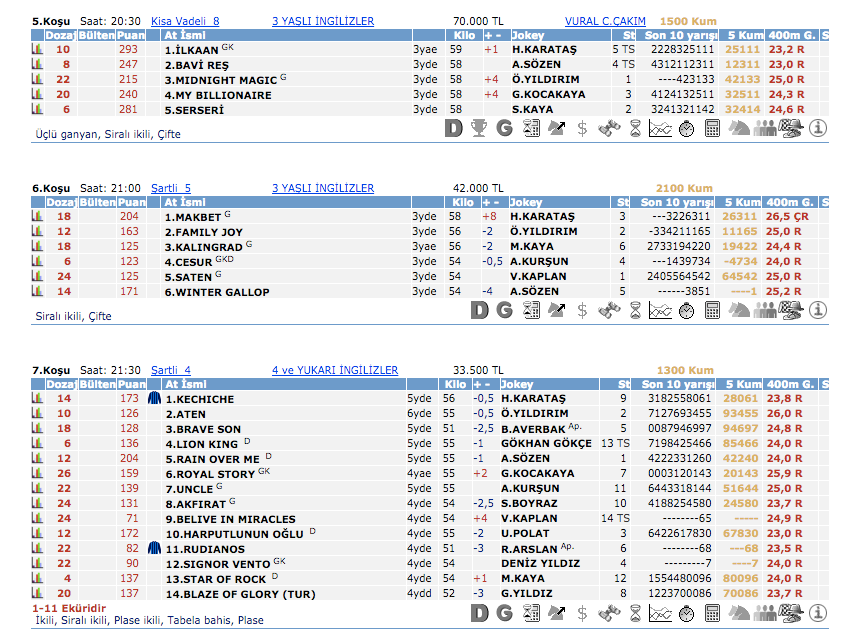Screen dimensions: 857x641
Task: Click the line chart icon in race 6 toolbar
Action: pos(660,310)
